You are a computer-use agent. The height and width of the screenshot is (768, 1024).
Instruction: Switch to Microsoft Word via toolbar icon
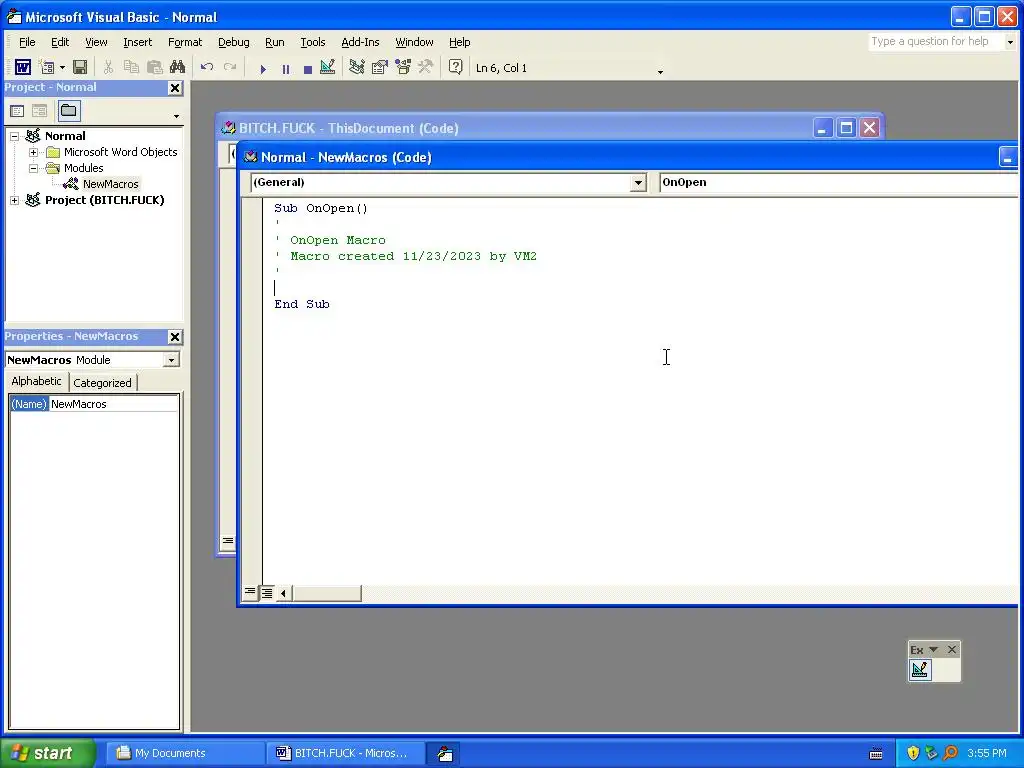(22, 67)
